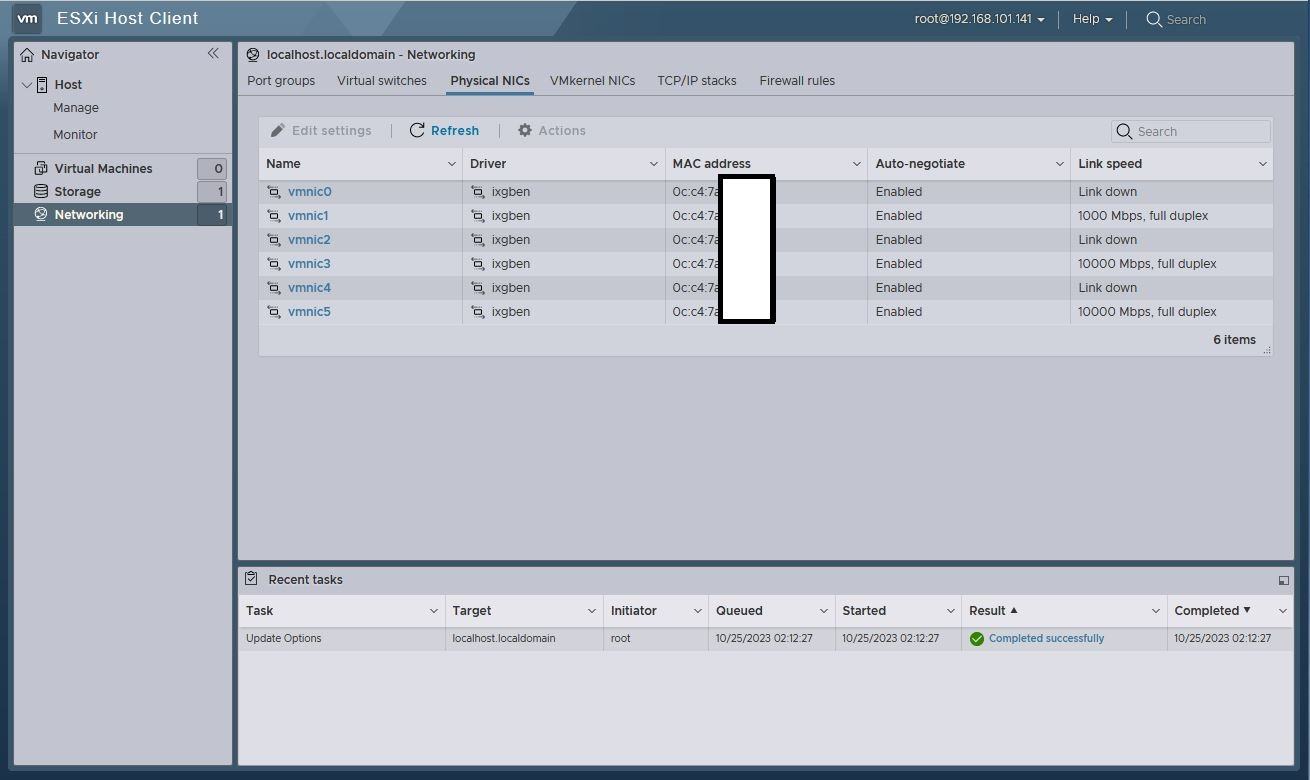Click the Recent tasks clipboard icon
Screen dimensions: 1310x780
point(252,578)
